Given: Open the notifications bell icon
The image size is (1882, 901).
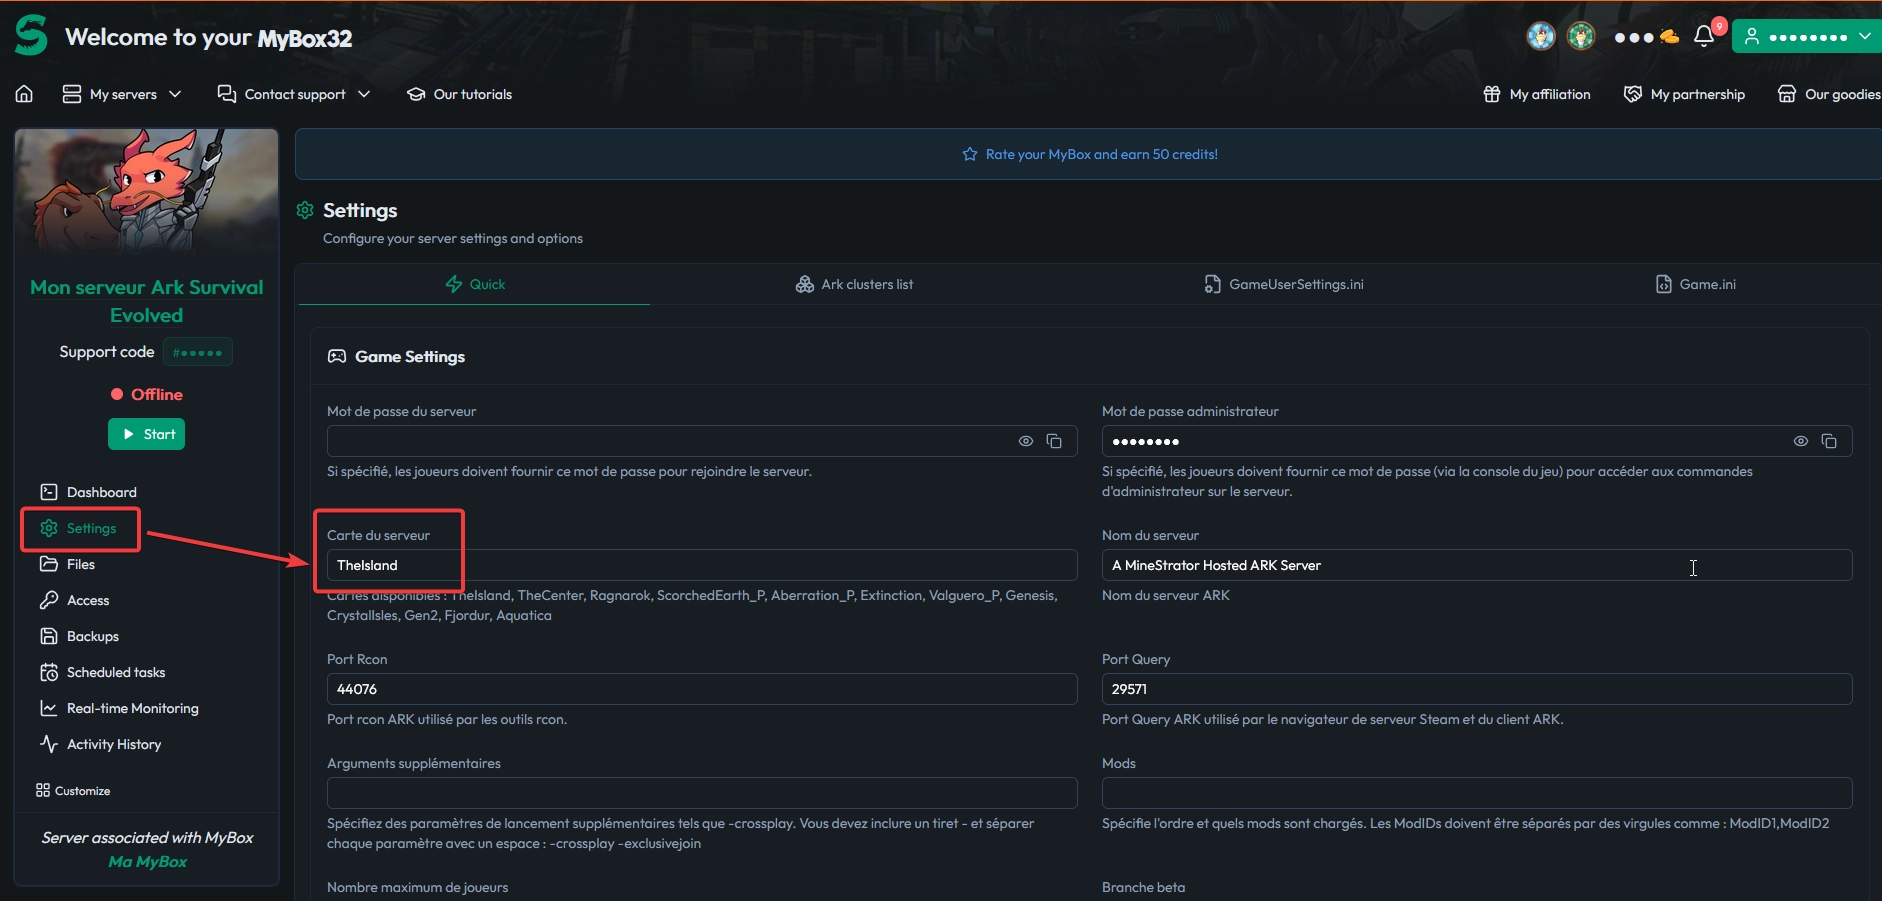Looking at the screenshot, I should coord(1704,37).
